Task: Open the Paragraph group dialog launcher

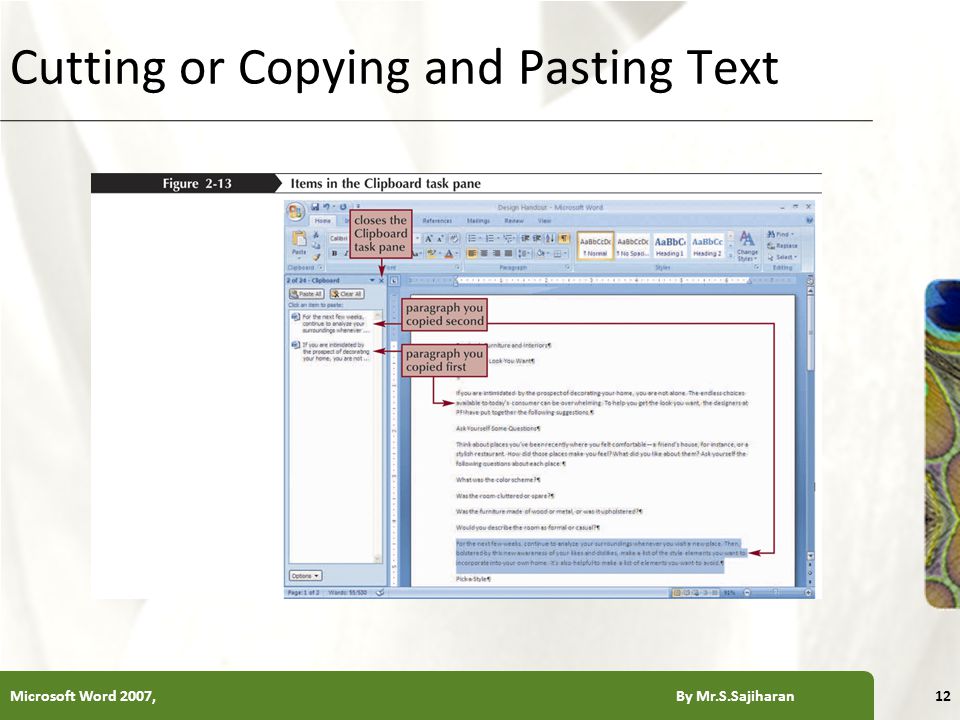Action: pos(568,268)
